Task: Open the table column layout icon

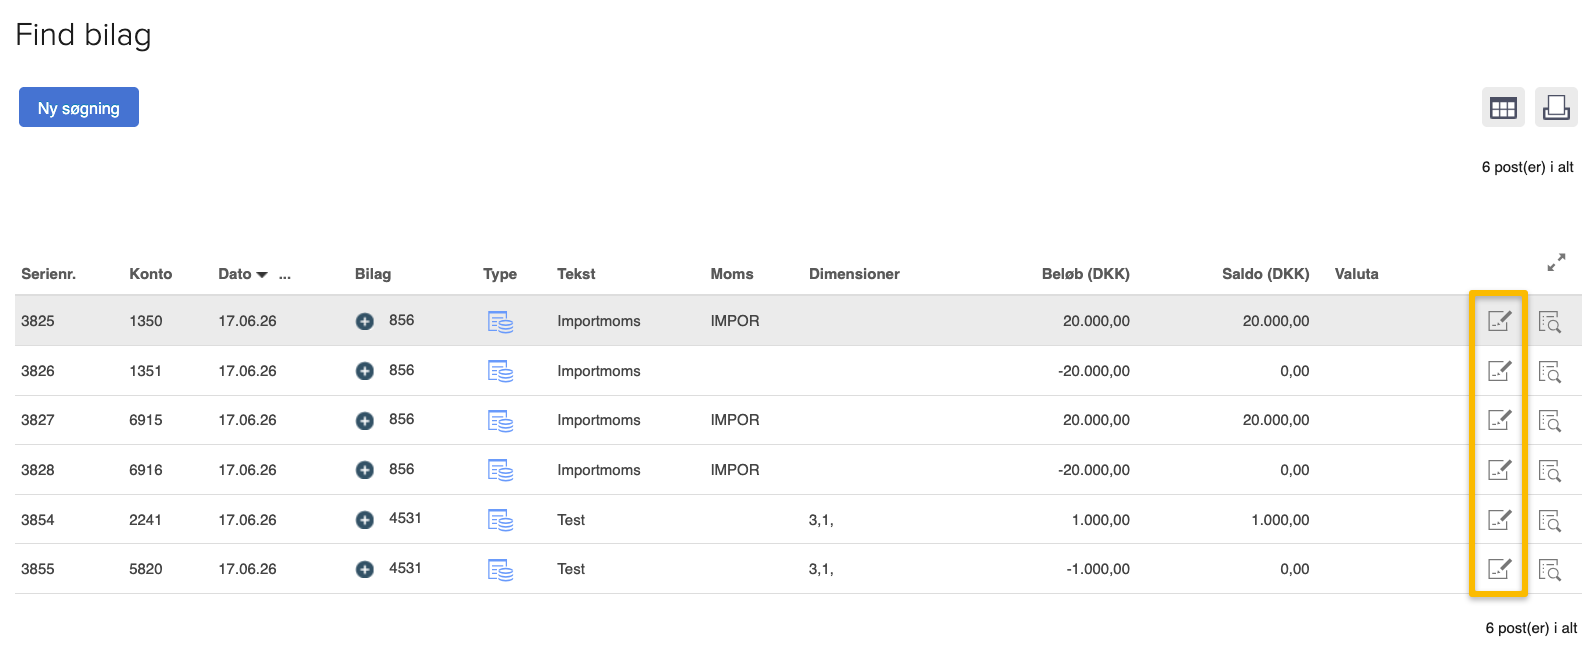Action: tap(1502, 108)
